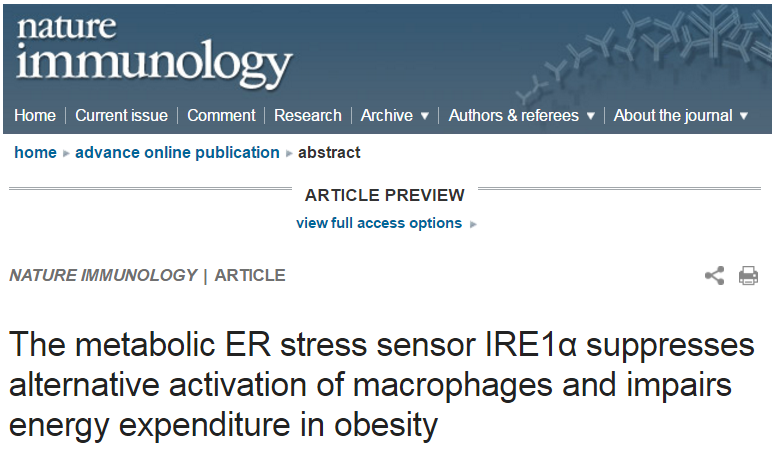Click the 'NATURE IMMUNOLOGY' journal label
The height and width of the screenshot is (460, 772).
(x=103, y=275)
